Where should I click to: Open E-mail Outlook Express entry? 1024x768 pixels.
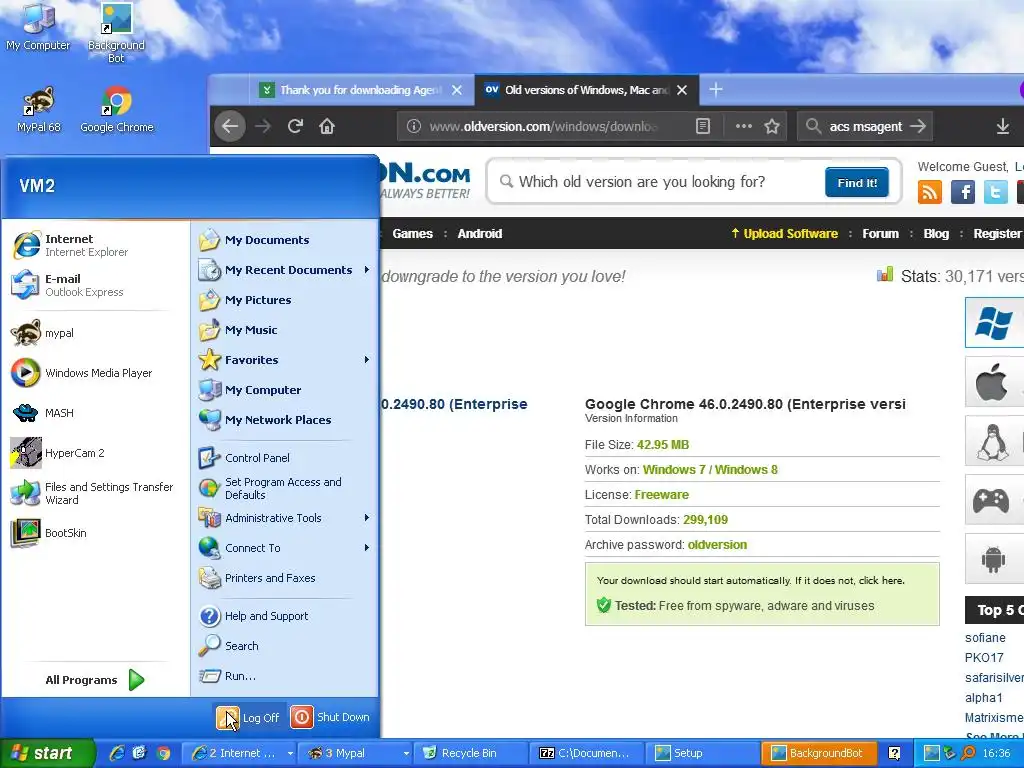[x=95, y=285]
